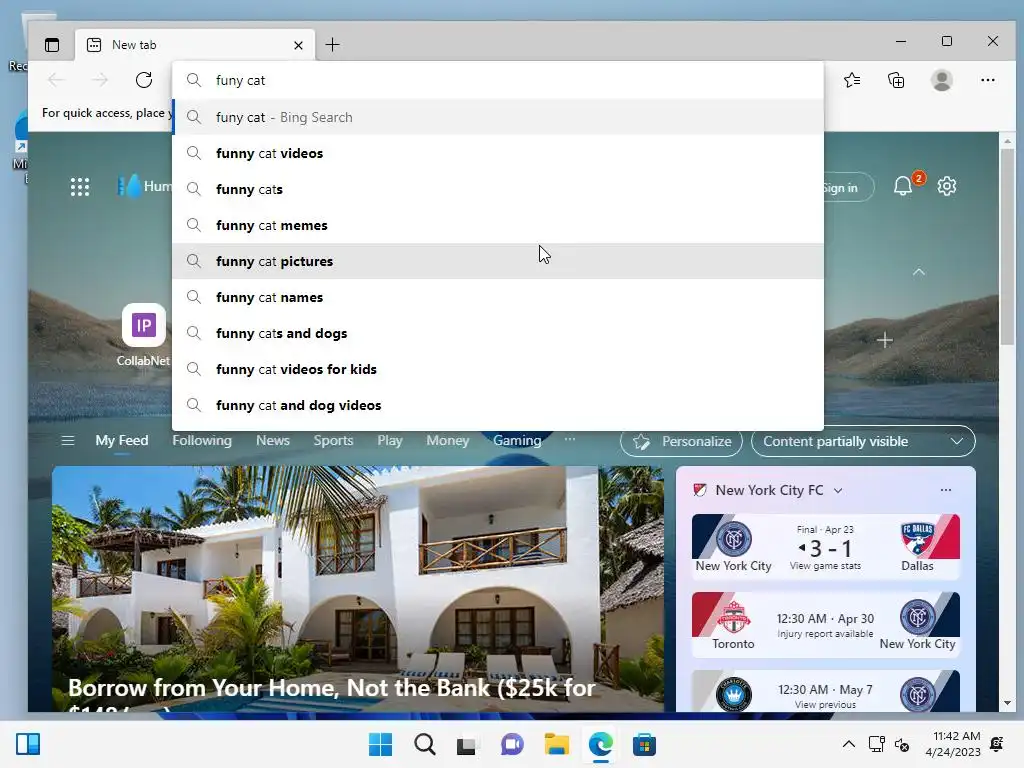
Task: Choose funny cat and dog videos suggestion
Action: tap(498, 406)
